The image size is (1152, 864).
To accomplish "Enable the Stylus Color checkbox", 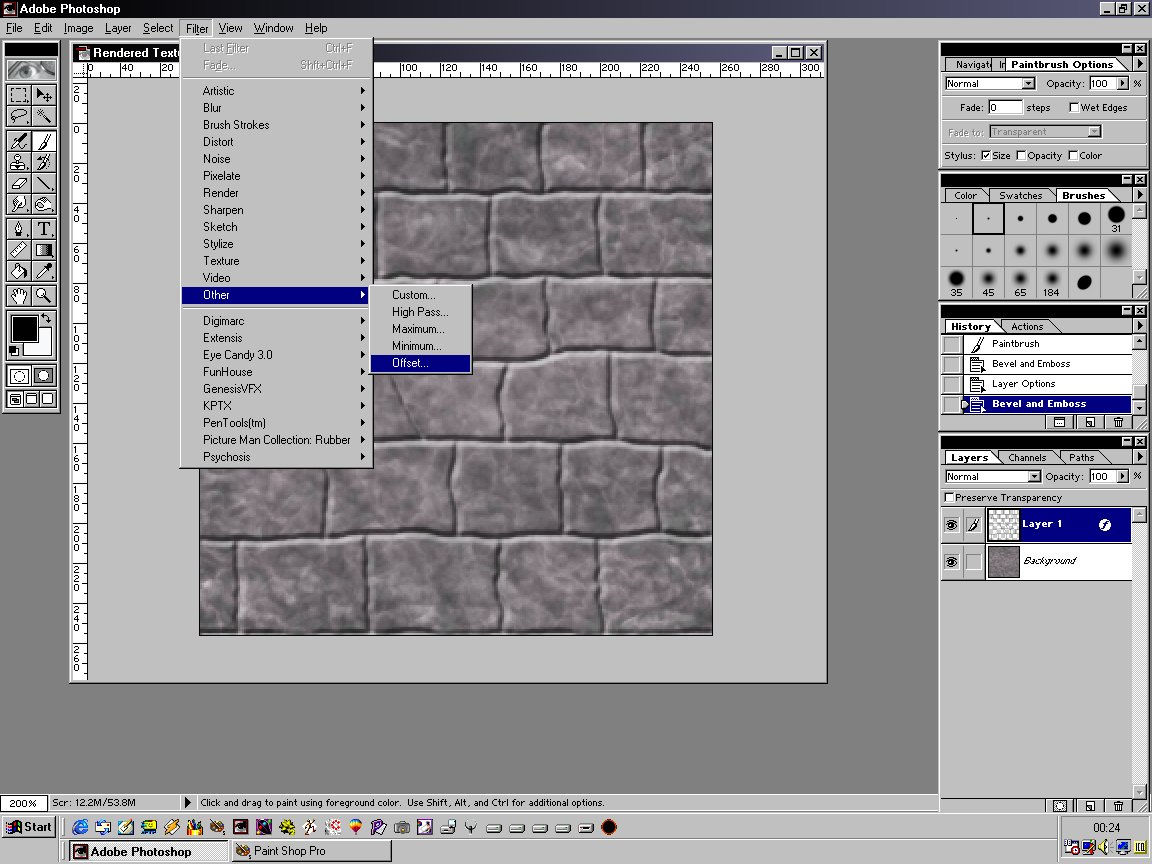I will pos(1073,156).
